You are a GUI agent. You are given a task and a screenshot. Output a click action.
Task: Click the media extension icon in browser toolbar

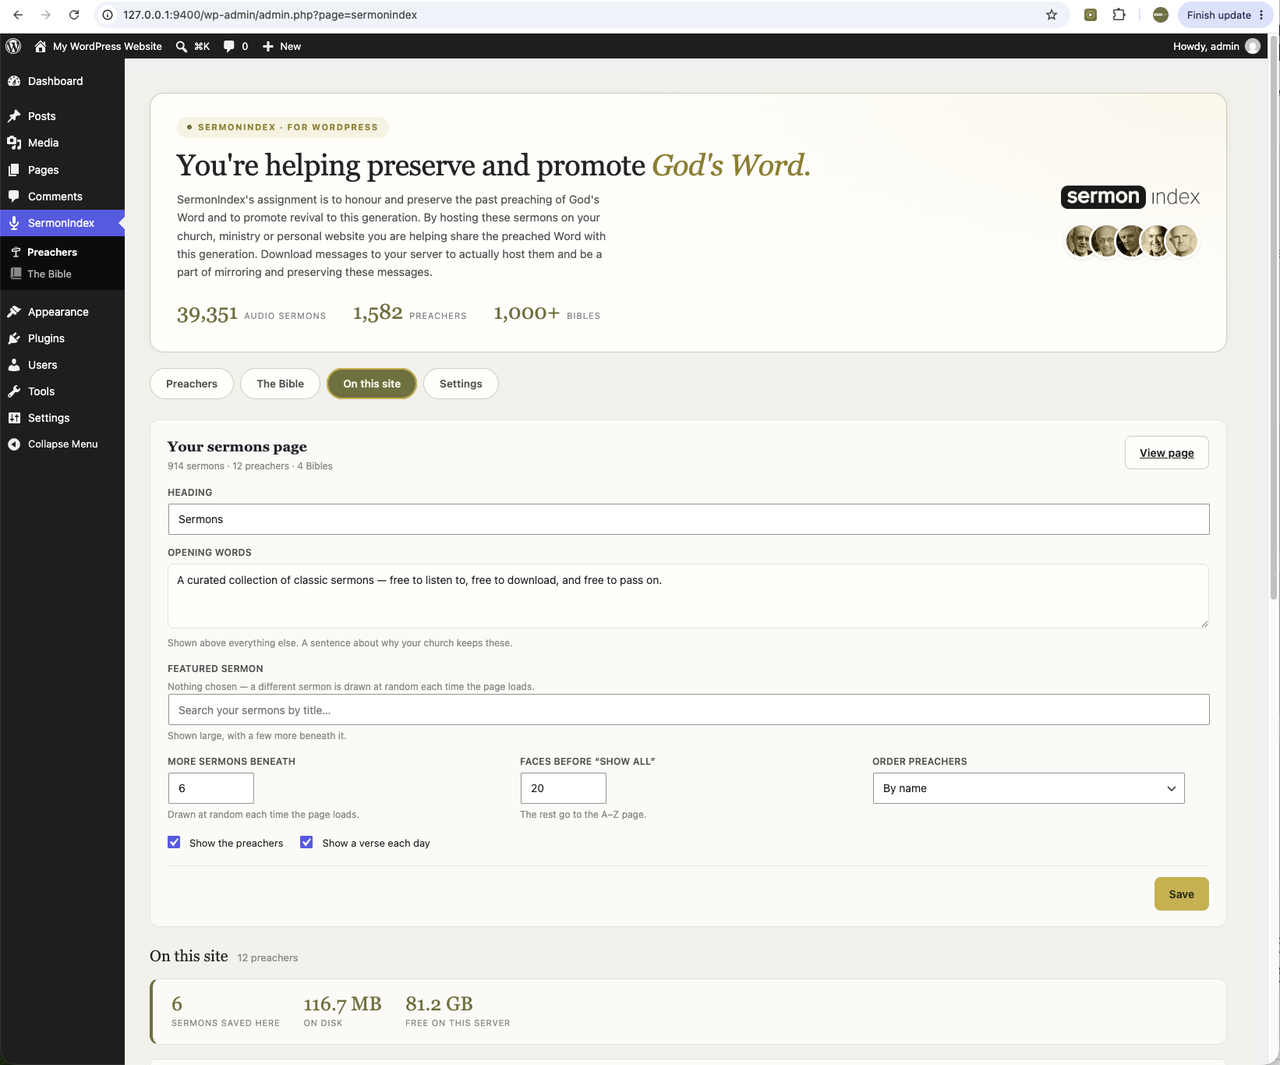(1090, 15)
